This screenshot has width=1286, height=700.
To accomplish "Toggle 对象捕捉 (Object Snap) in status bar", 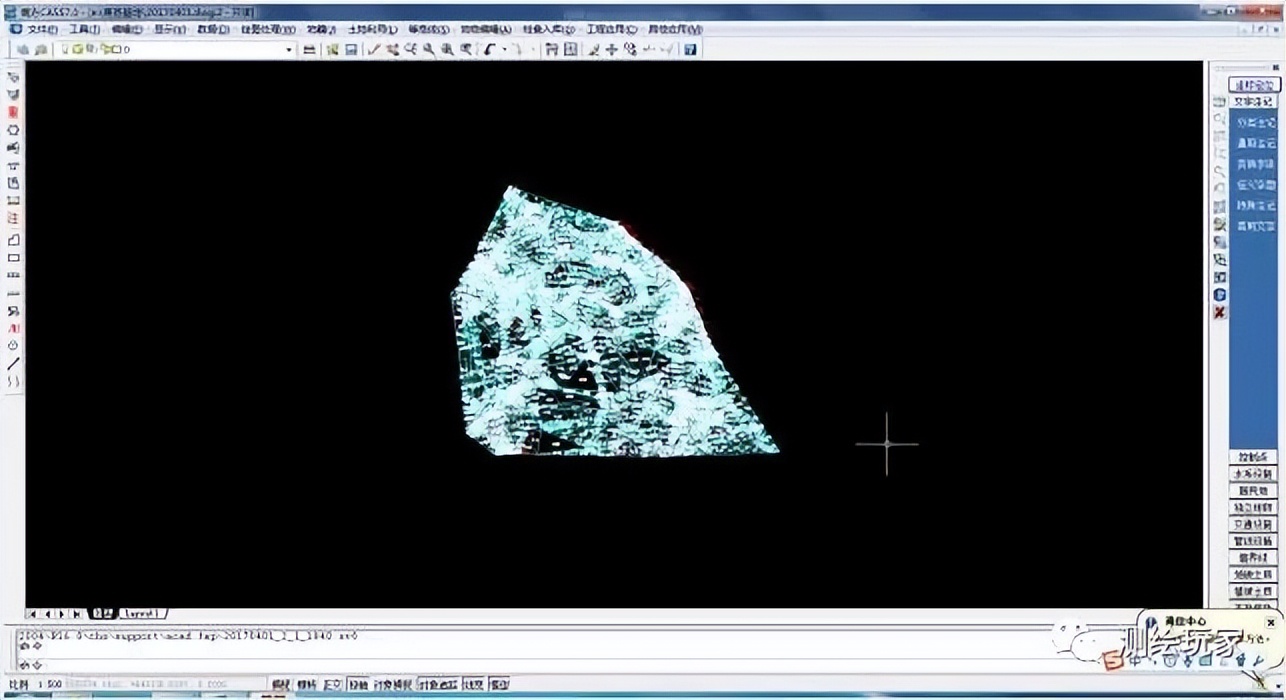I will click(394, 685).
